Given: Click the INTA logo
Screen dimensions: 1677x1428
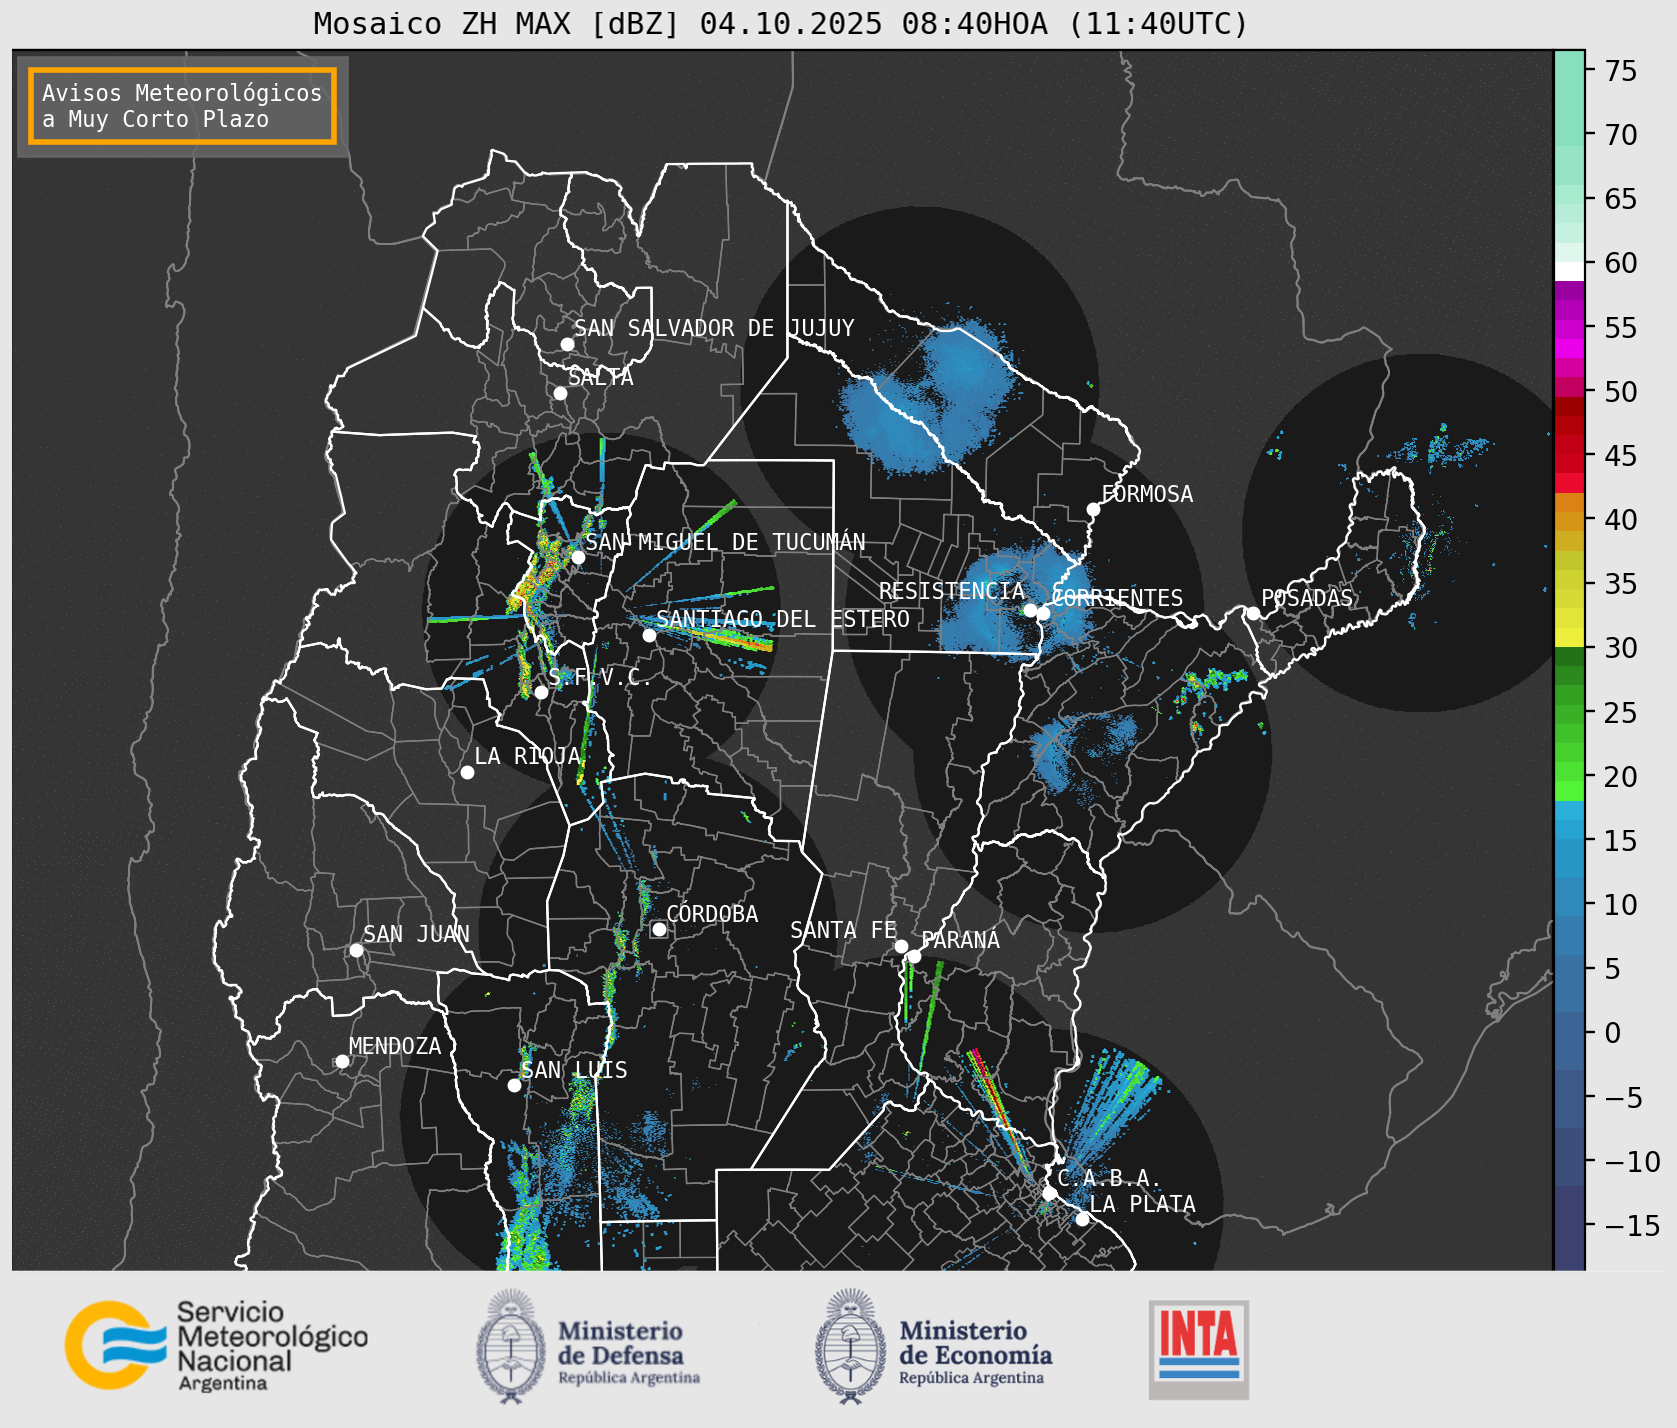Looking at the screenshot, I should pyautogui.click(x=1198, y=1349).
